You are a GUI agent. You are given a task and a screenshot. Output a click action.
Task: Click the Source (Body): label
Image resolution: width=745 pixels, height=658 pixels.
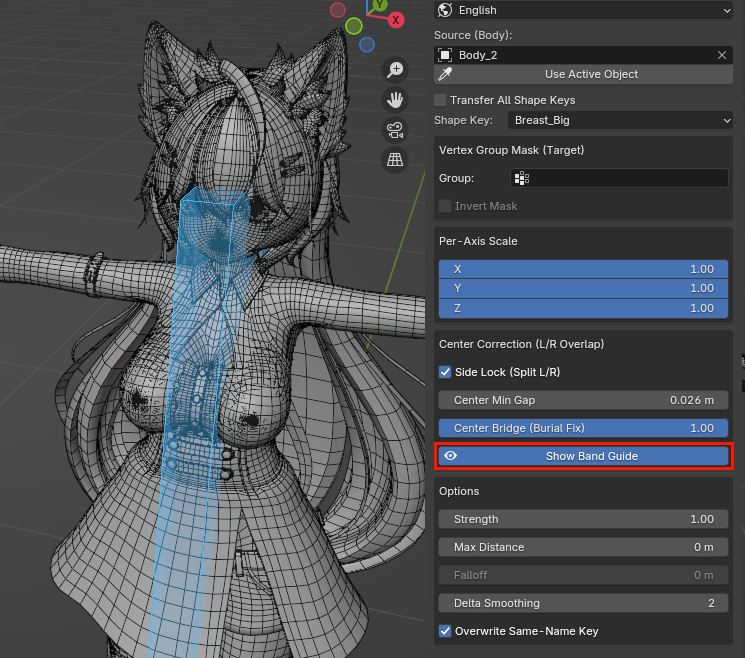[x=473, y=35]
